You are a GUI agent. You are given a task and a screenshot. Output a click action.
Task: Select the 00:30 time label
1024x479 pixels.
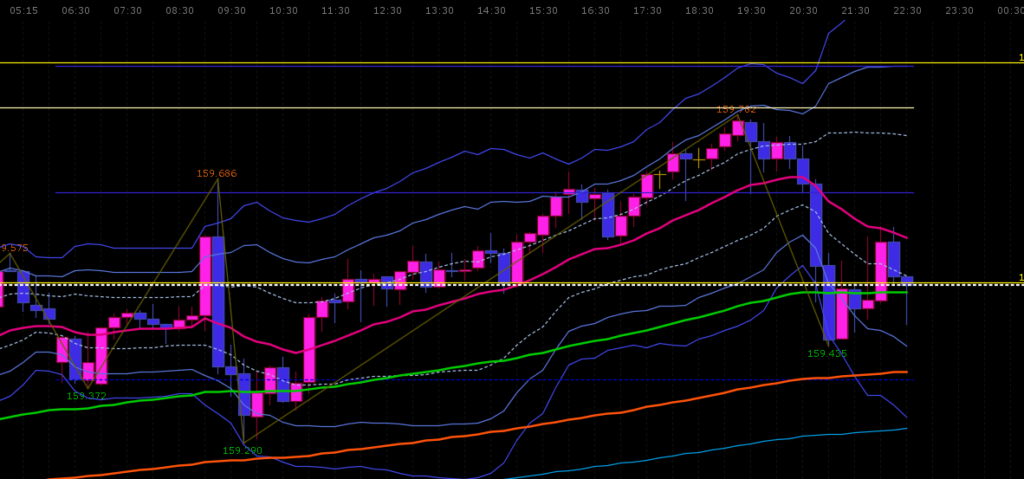(1010, 10)
